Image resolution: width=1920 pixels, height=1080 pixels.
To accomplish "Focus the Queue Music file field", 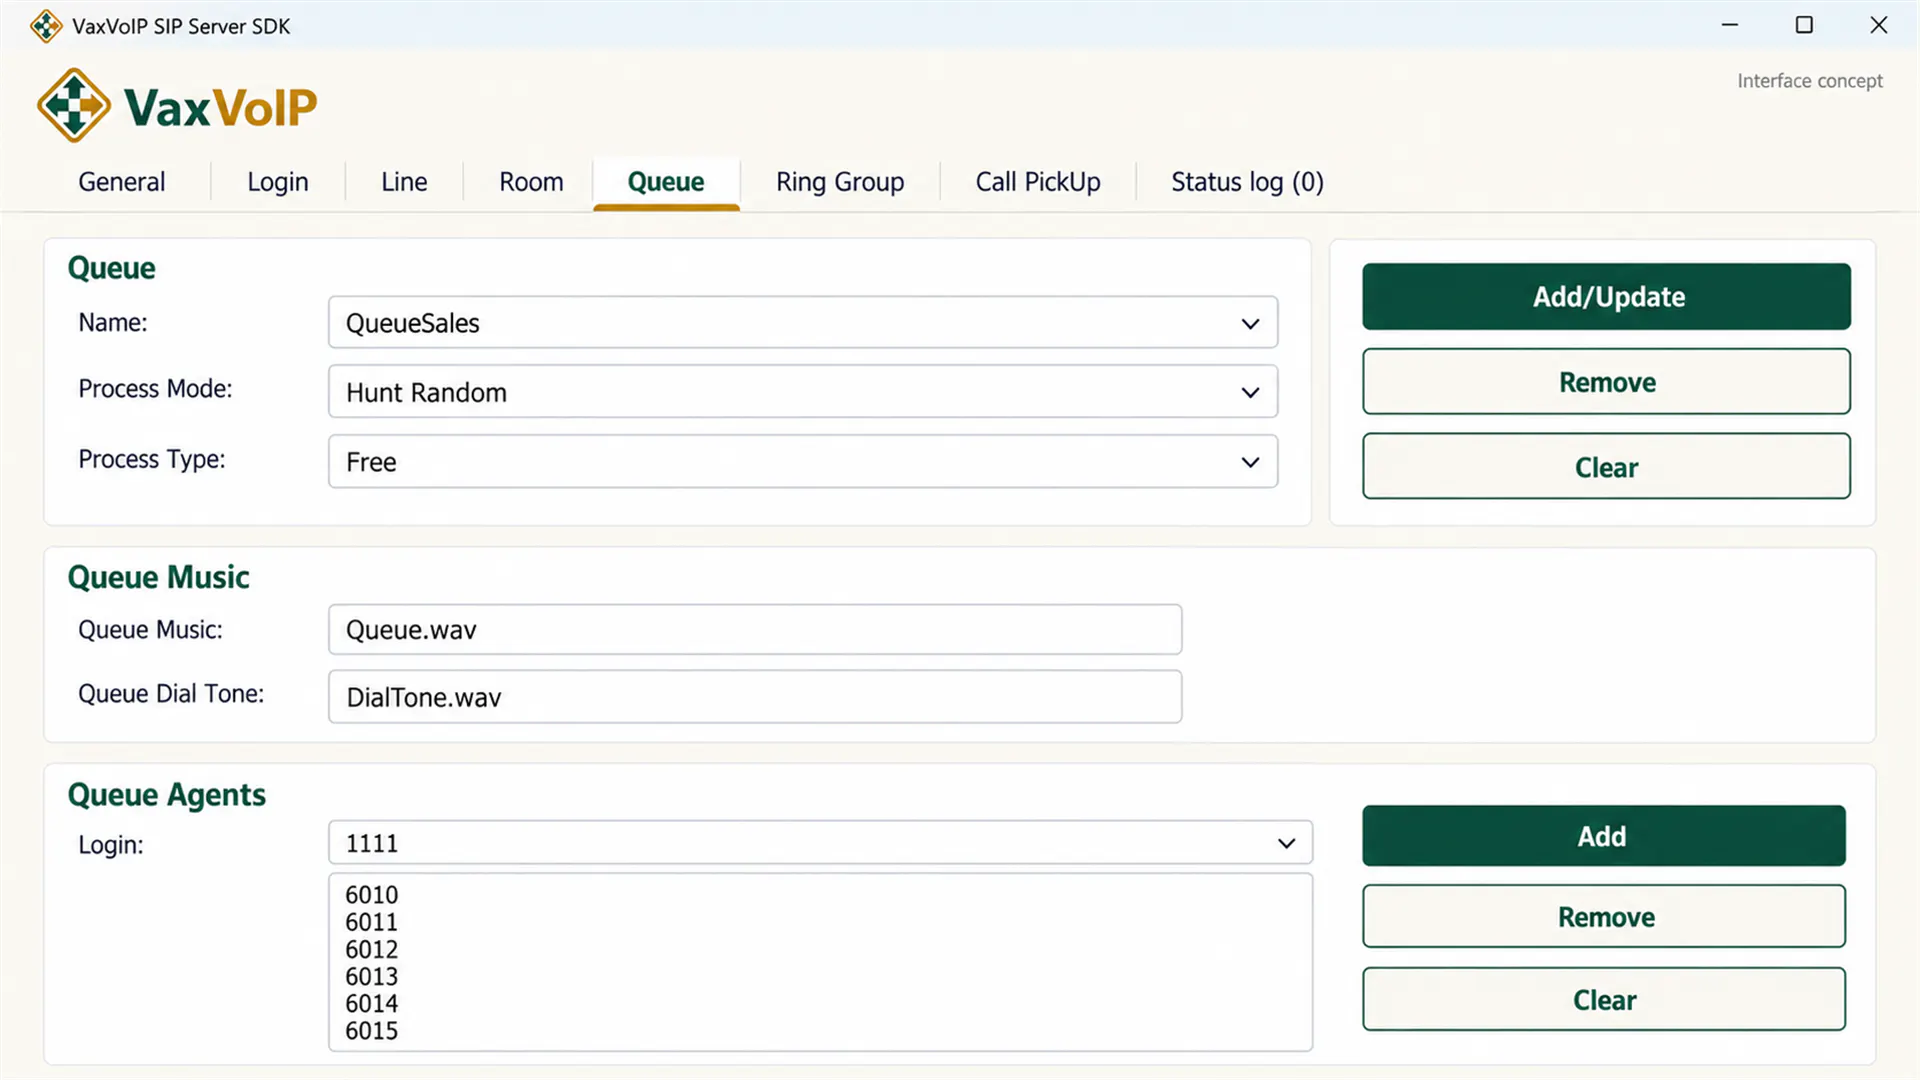I will [755, 630].
